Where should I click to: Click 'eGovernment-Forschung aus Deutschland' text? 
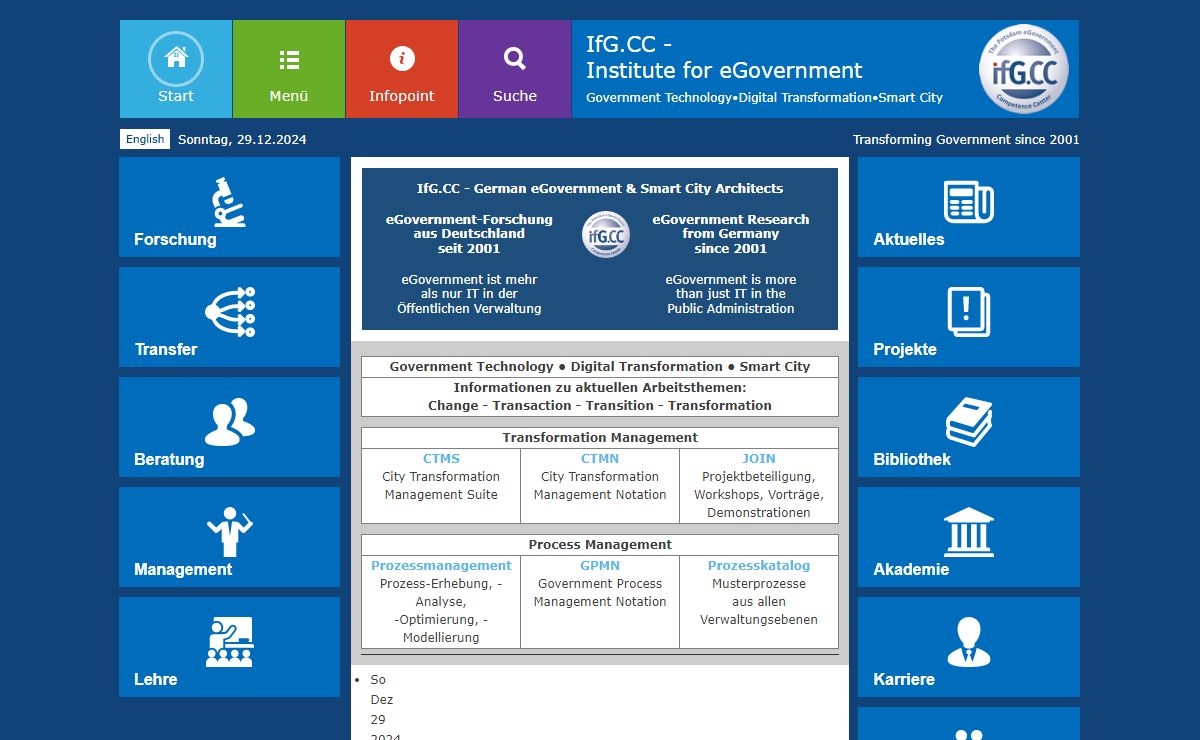[469, 234]
